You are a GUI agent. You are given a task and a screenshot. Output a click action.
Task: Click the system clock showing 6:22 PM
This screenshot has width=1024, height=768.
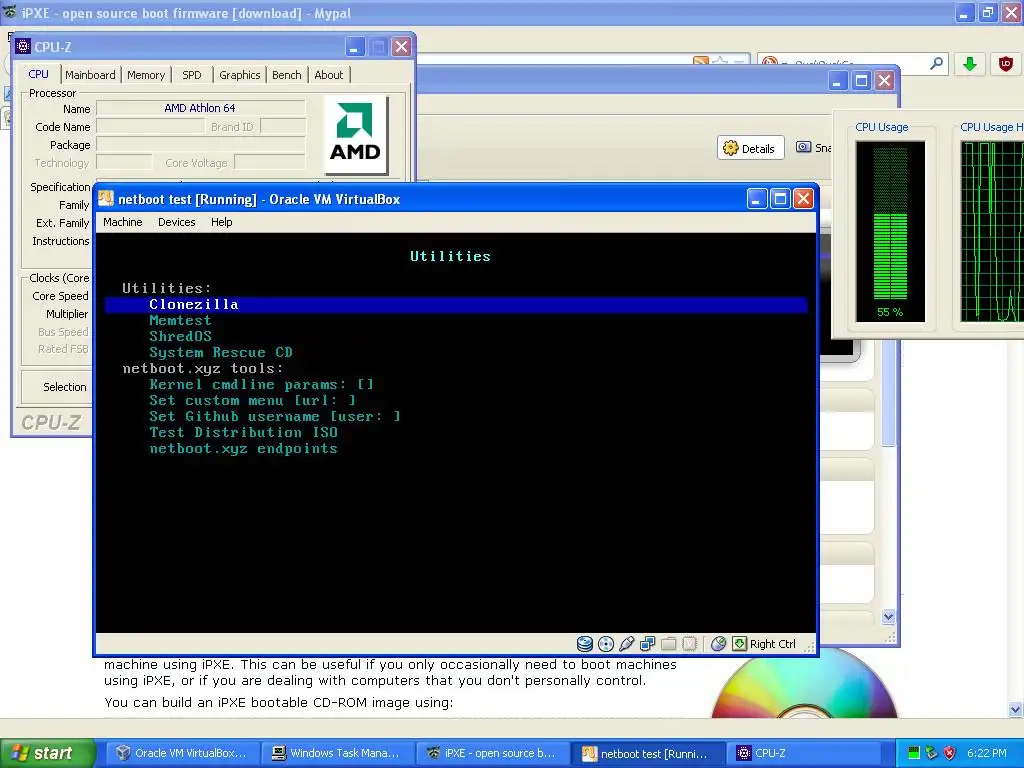click(x=987, y=753)
